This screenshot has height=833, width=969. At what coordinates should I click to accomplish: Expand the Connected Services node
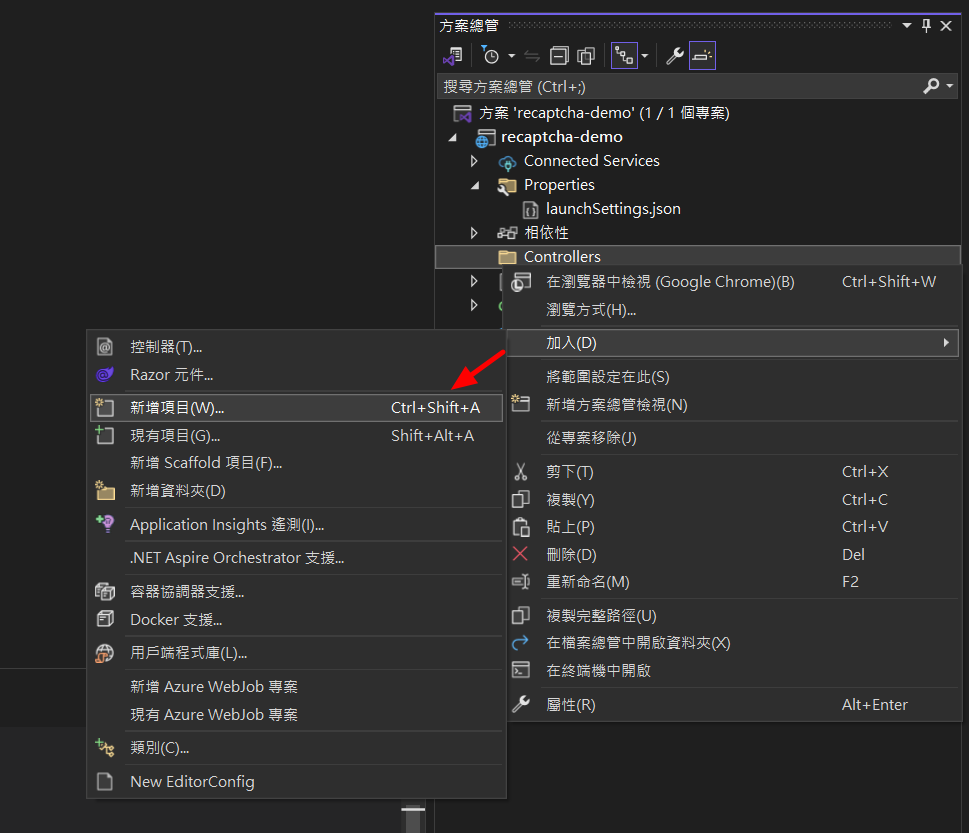click(474, 161)
